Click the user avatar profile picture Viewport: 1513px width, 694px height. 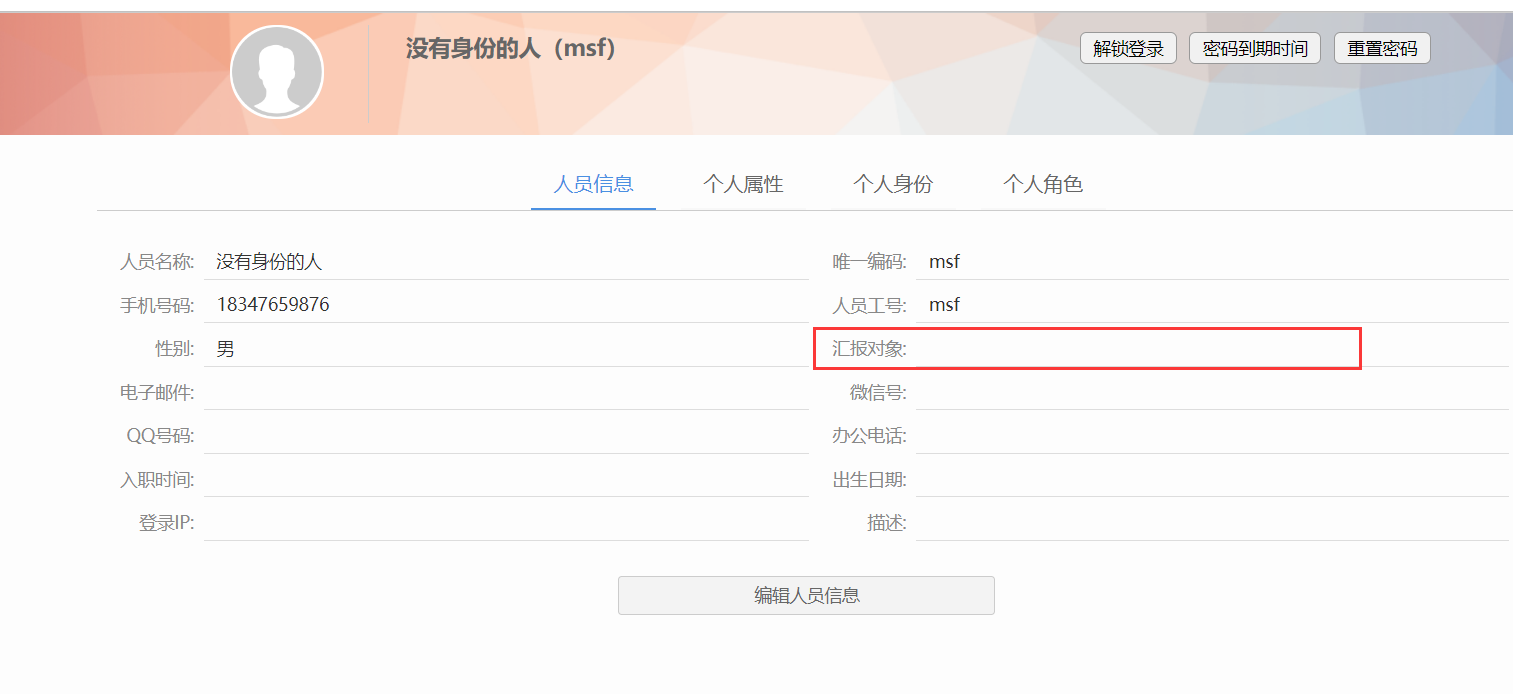point(277,72)
